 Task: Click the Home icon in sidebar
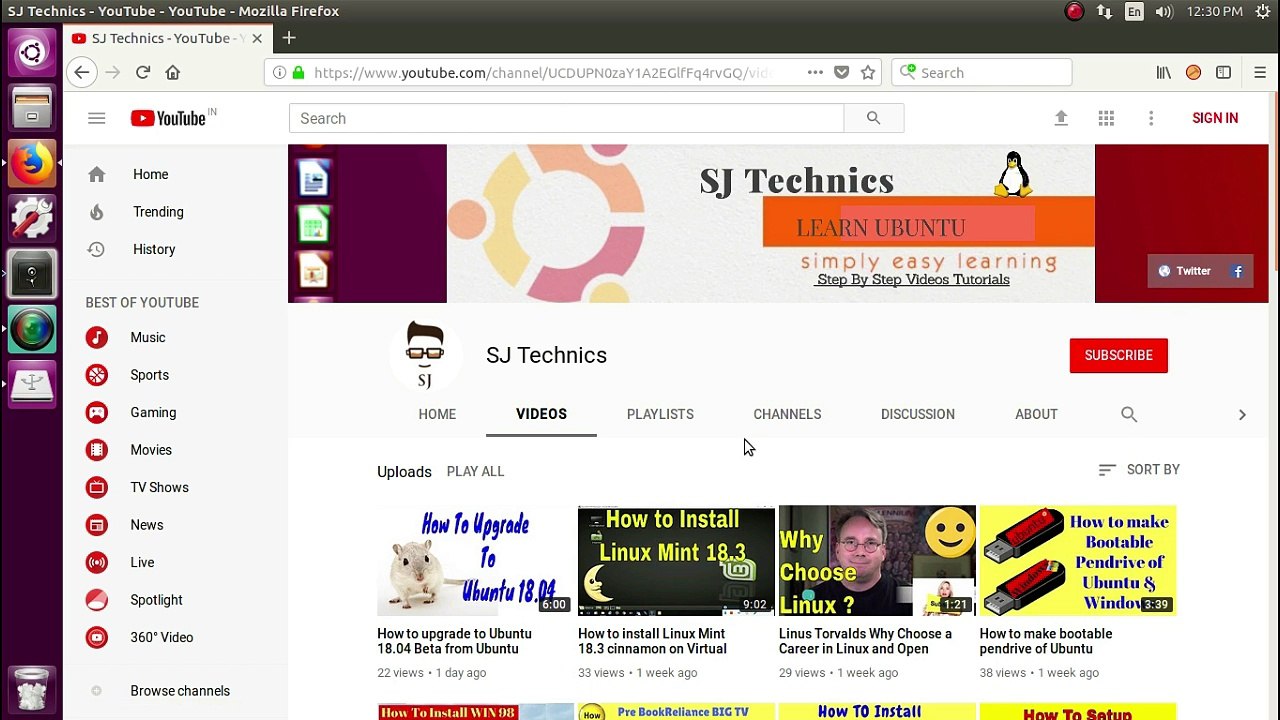(96, 174)
